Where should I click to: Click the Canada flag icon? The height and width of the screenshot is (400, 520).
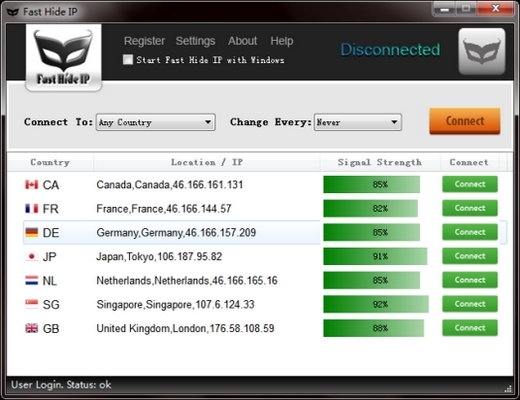click(32, 184)
